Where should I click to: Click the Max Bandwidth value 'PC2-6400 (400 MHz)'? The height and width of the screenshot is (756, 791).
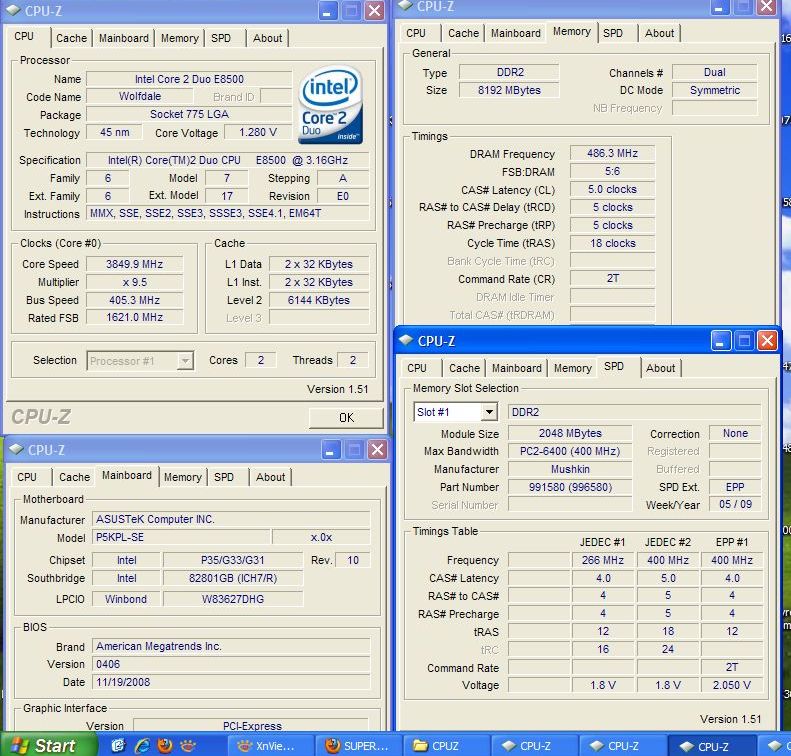[570, 451]
